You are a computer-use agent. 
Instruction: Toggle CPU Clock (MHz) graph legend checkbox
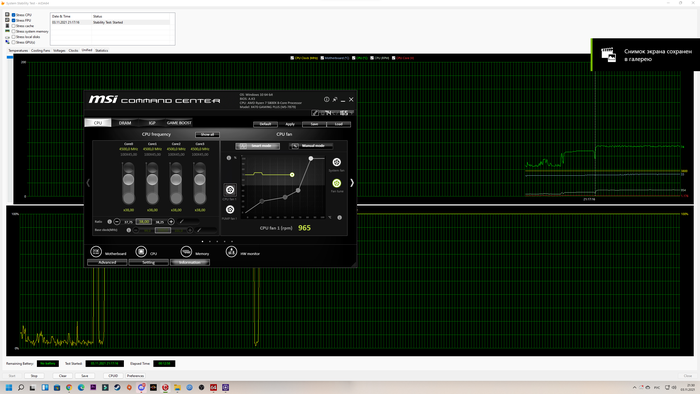coord(292,58)
